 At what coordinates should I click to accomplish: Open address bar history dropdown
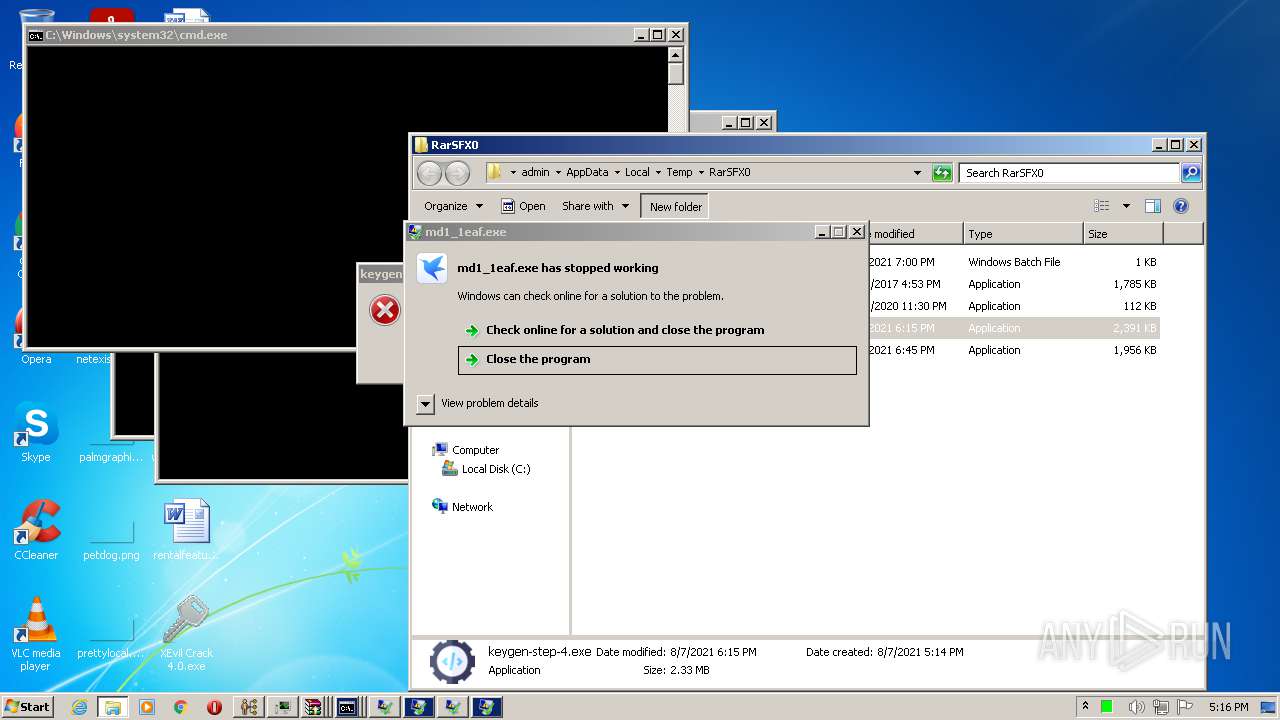(917, 173)
